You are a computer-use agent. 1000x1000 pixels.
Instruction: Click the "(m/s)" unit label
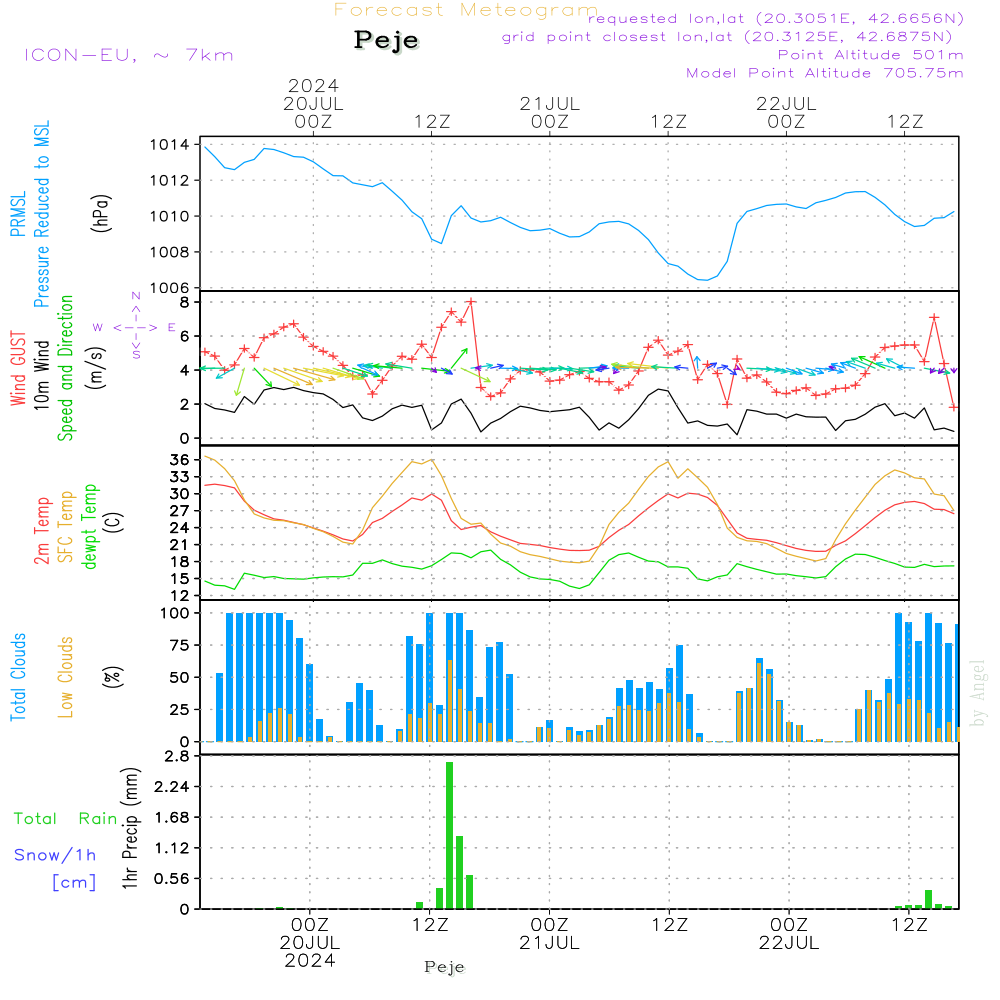pos(96,368)
